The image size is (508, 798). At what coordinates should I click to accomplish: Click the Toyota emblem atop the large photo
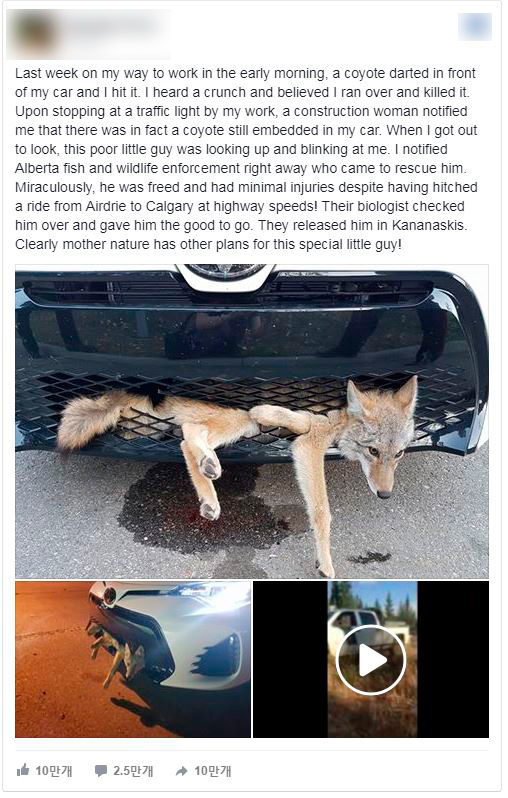[x=225, y=276]
